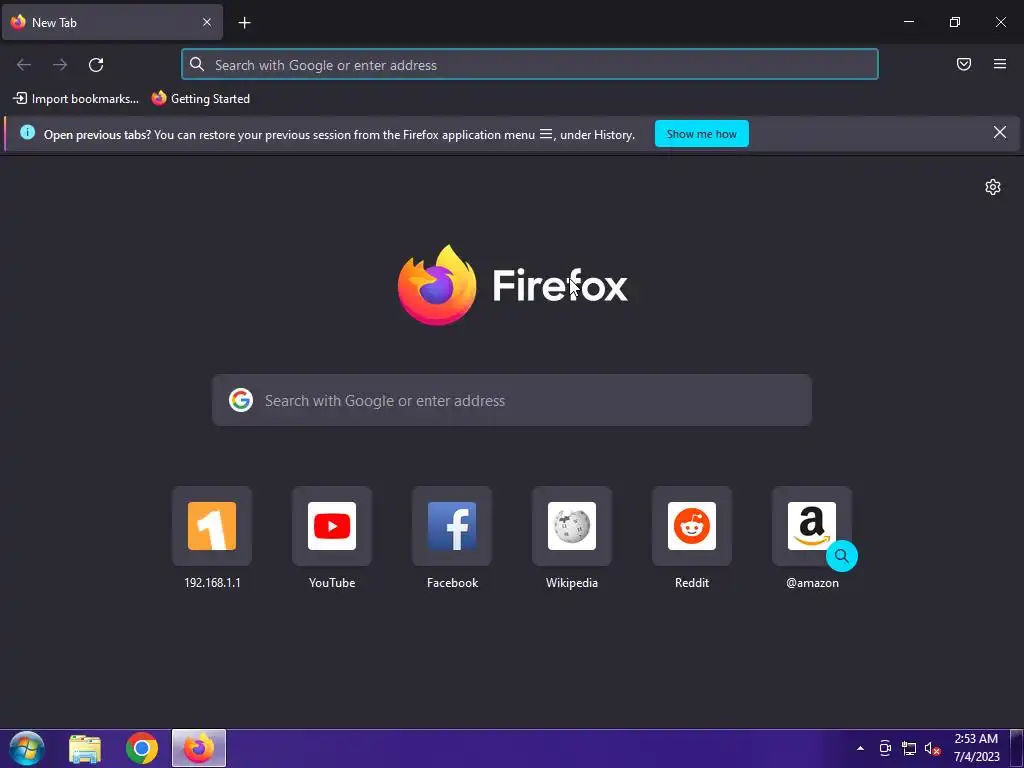Open the YouTube shortcut tile

[332, 526]
